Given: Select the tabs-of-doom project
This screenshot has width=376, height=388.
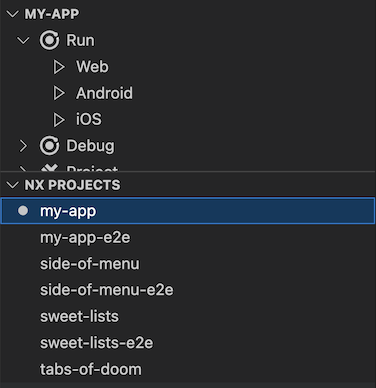Looking at the screenshot, I should [x=188, y=369].
